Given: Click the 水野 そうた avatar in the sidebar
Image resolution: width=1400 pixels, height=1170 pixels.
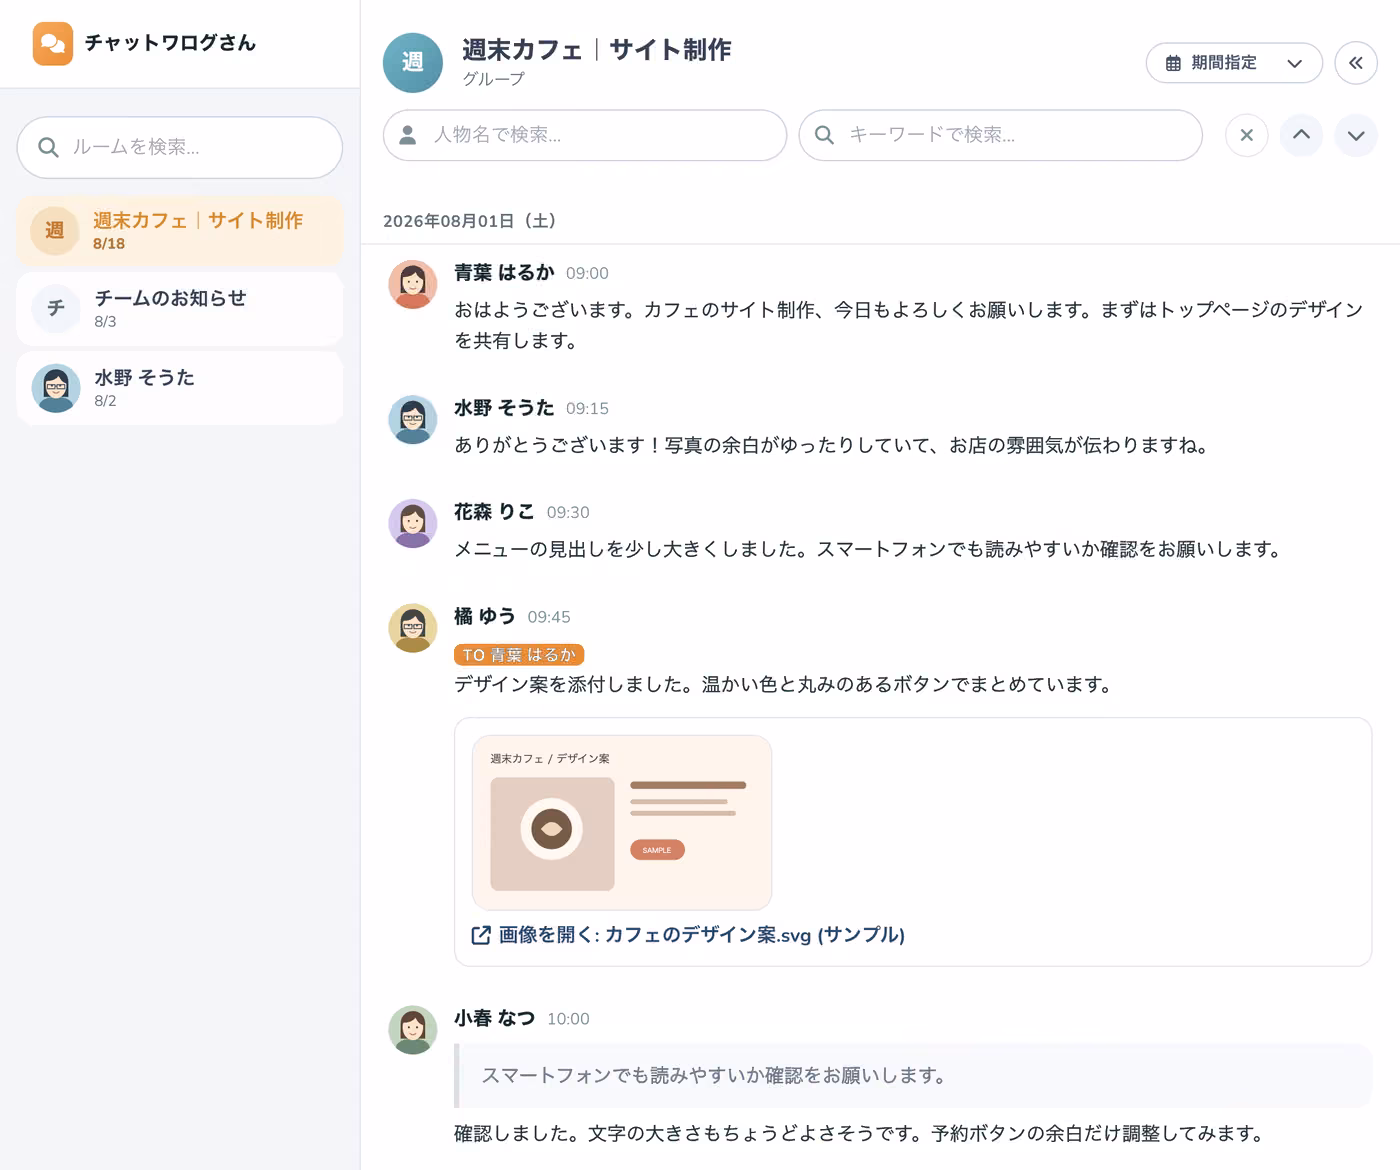Looking at the screenshot, I should pos(55,388).
